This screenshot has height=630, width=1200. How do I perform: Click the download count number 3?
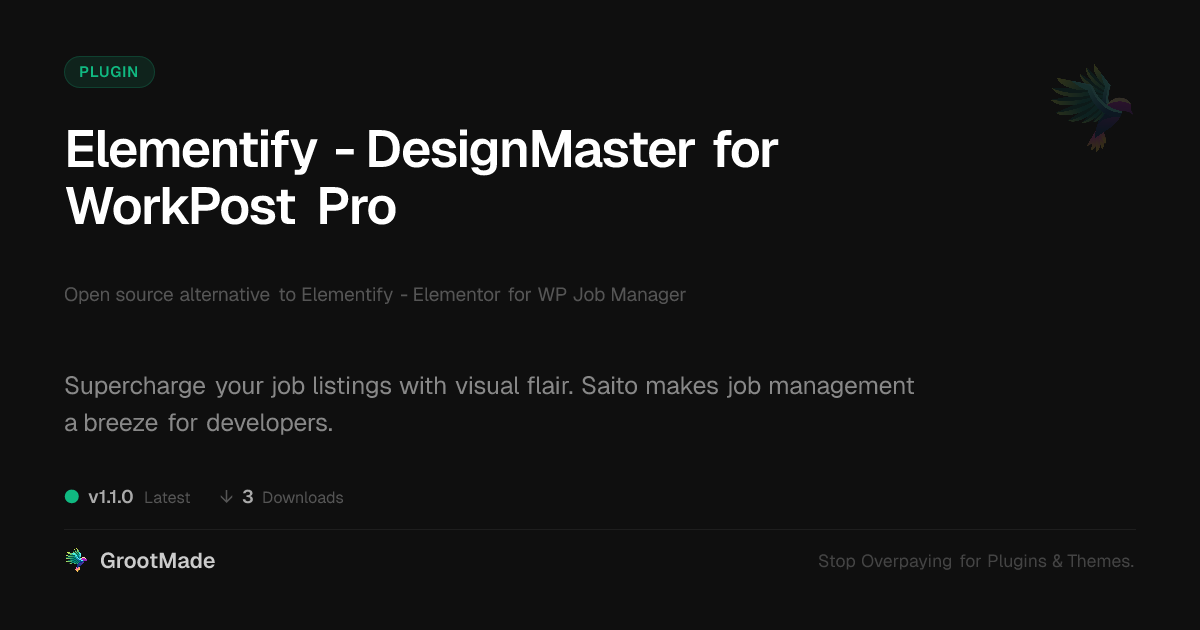click(248, 497)
